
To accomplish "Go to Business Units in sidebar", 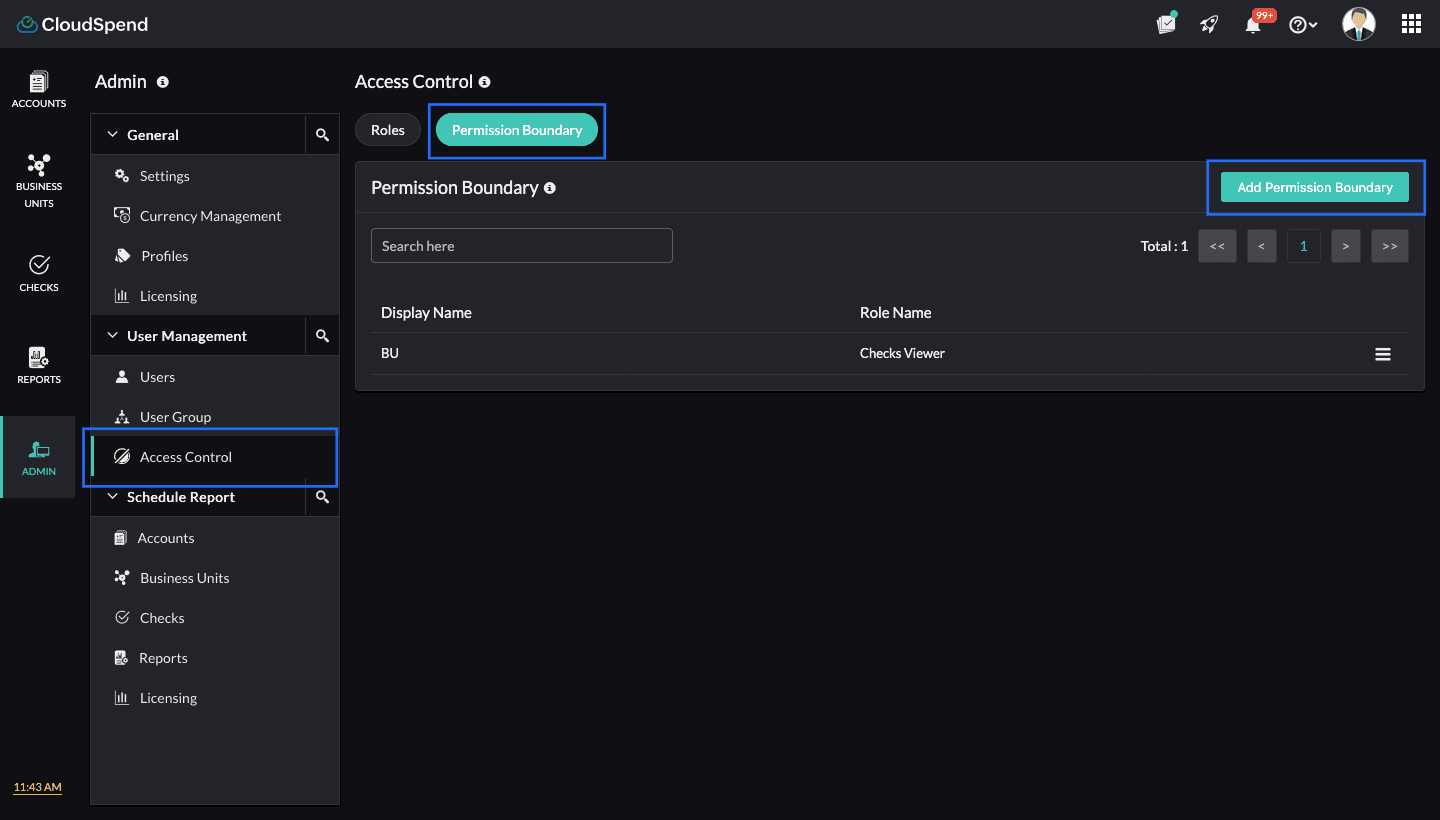I will pyautogui.click(x=39, y=180).
